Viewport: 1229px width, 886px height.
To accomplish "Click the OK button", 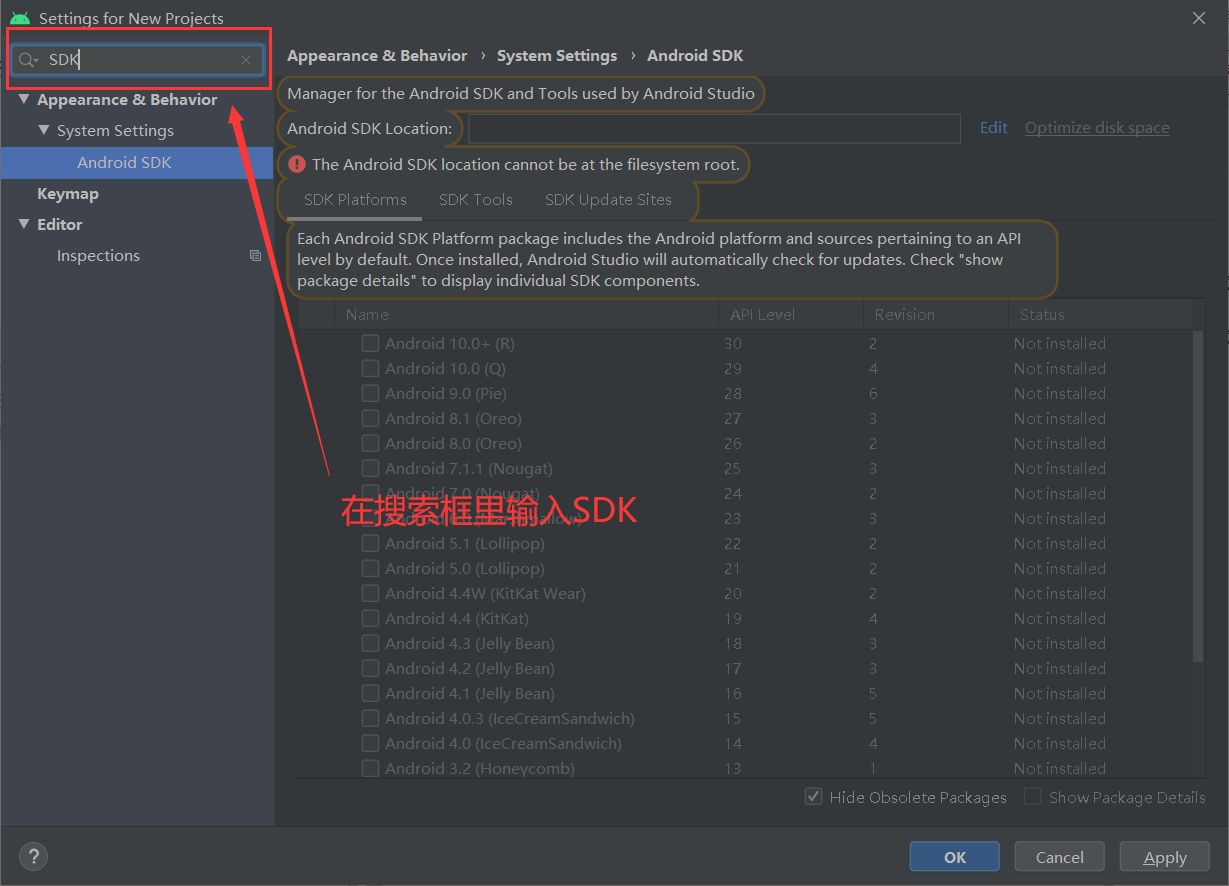I will (x=954, y=857).
